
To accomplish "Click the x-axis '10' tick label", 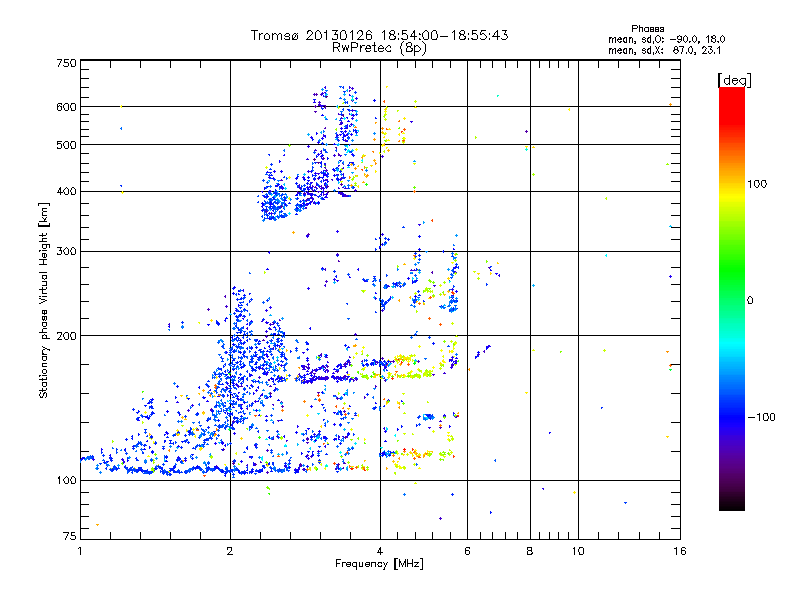I will click(578, 551).
